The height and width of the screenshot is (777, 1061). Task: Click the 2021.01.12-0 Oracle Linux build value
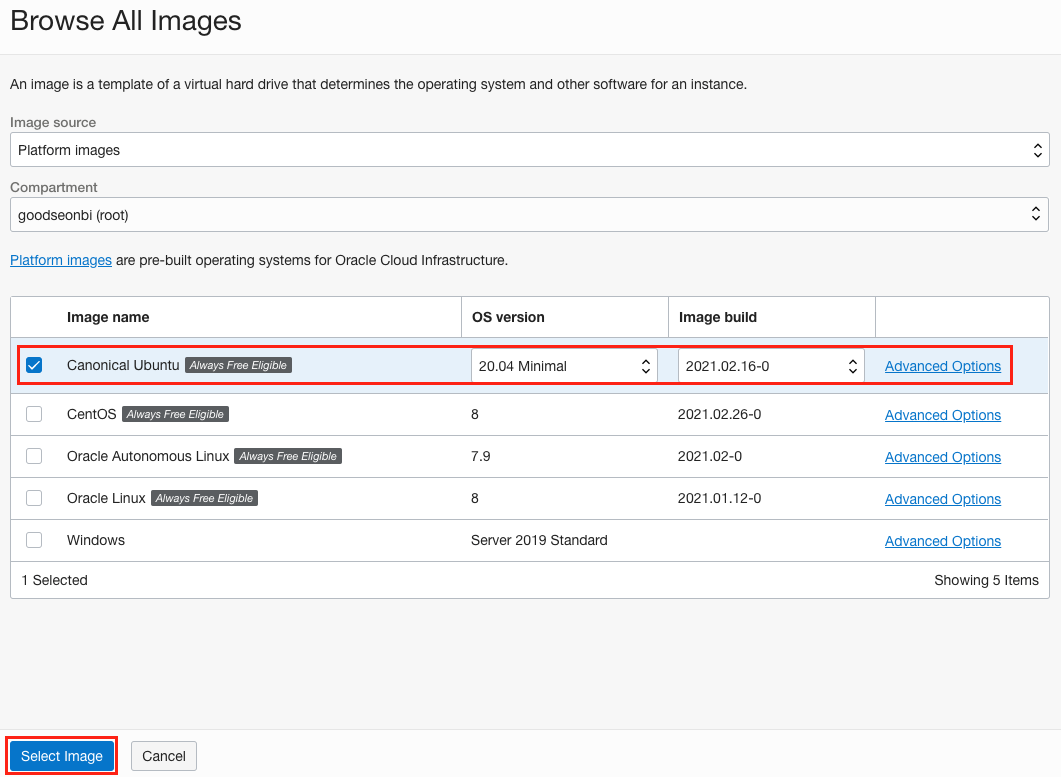[x=719, y=498]
